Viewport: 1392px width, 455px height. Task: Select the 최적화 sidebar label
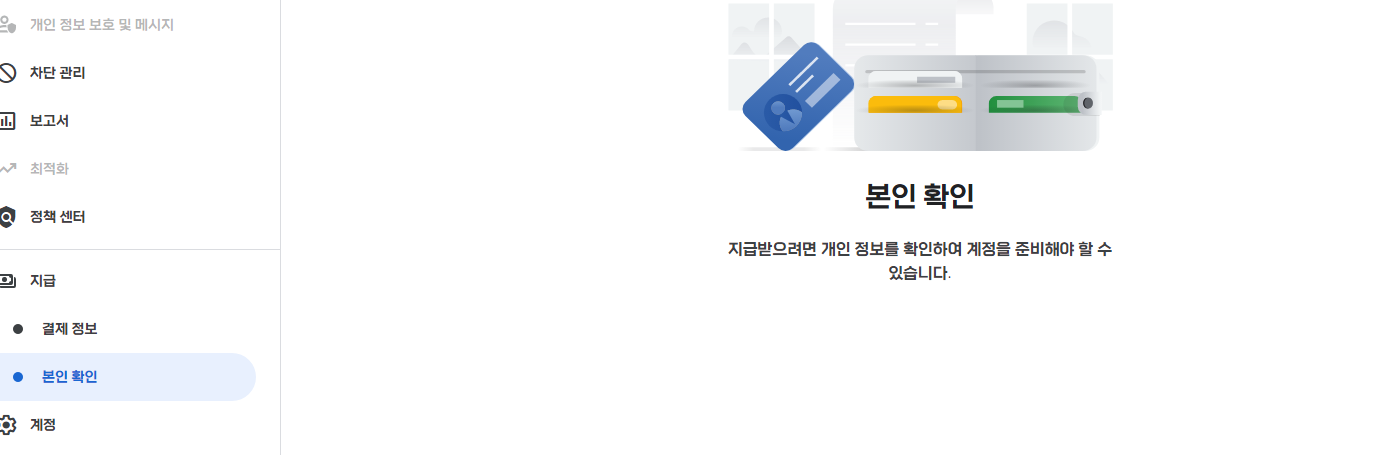(49, 169)
